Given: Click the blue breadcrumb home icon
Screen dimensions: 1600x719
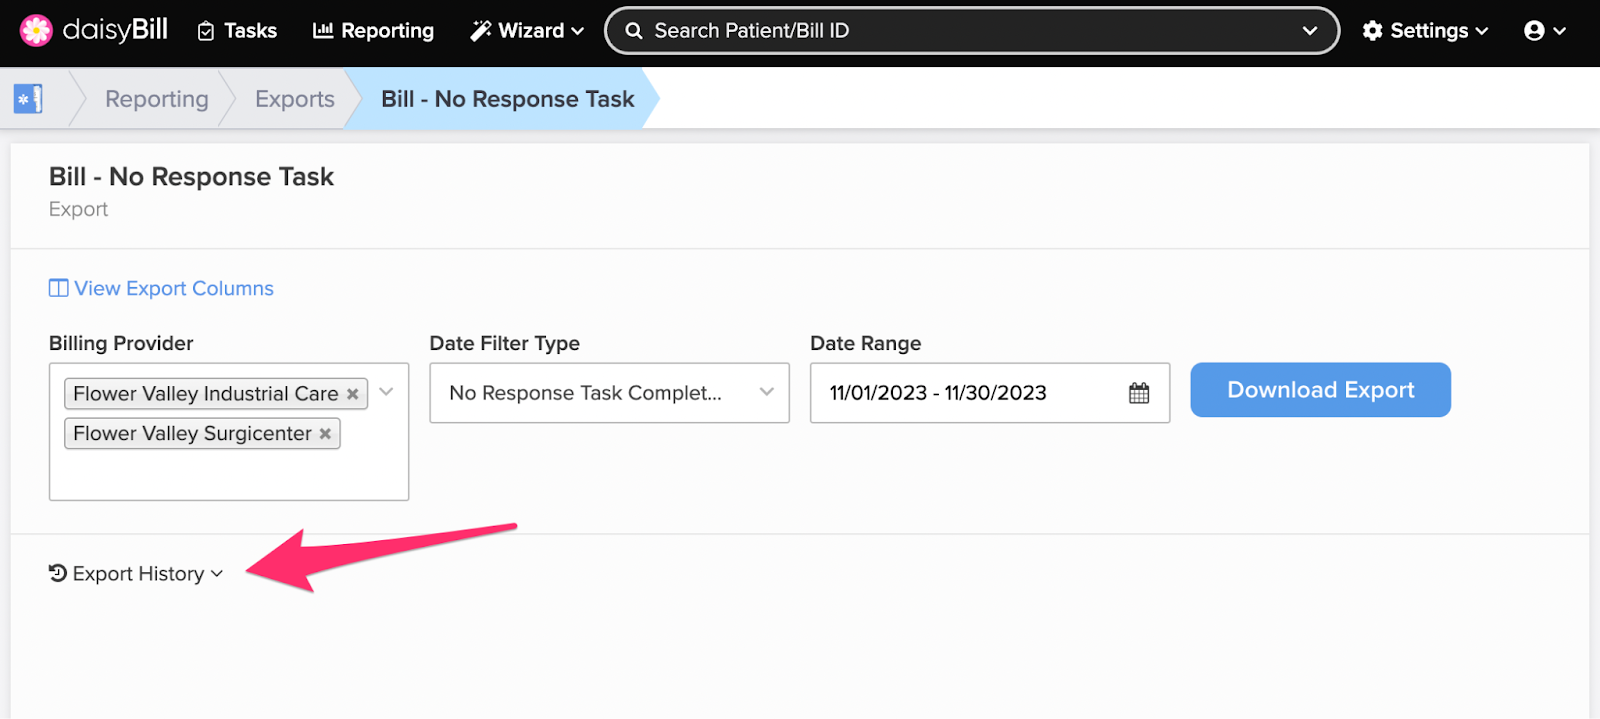Looking at the screenshot, I should (28, 99).
